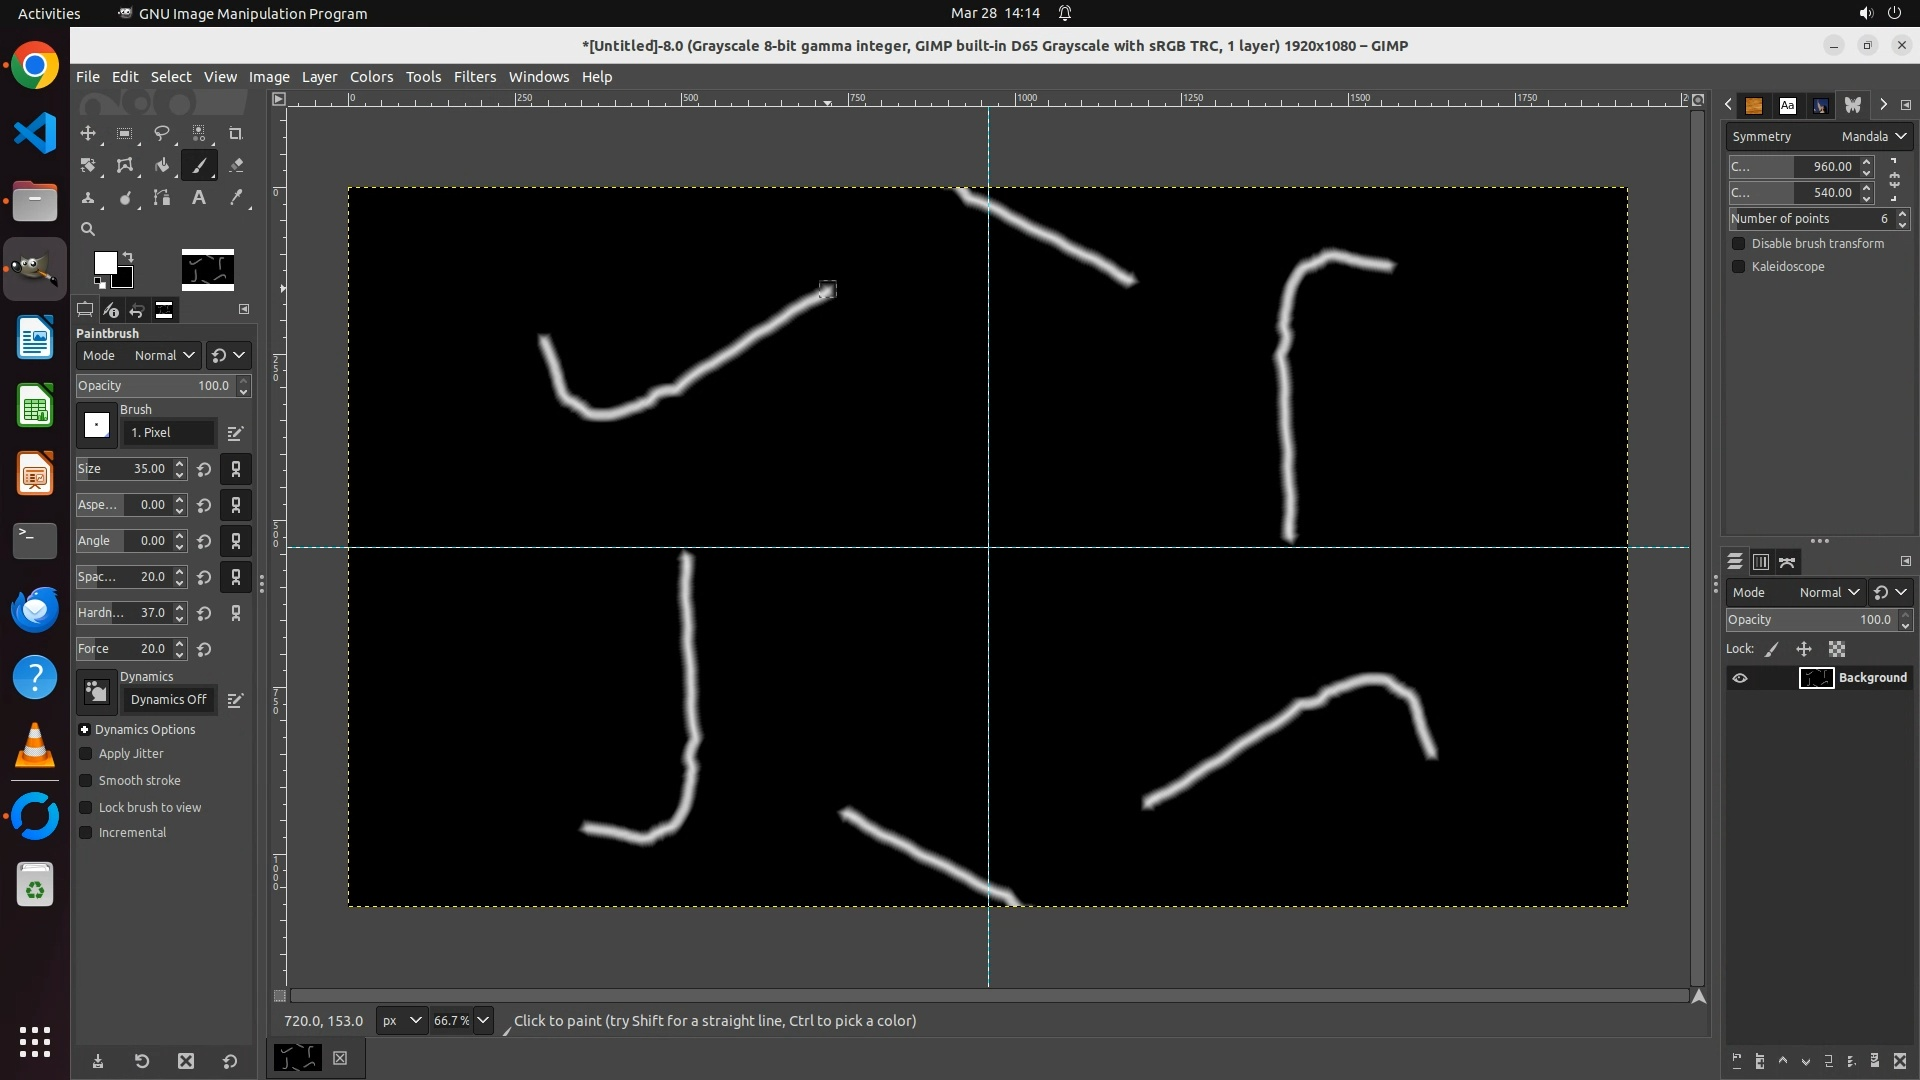
Task: Click the Dynamics Off button
Action: 168,700
